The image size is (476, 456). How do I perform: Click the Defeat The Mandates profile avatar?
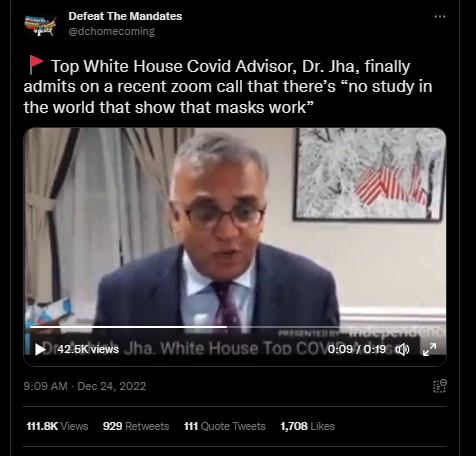click(x=40, y=24)
